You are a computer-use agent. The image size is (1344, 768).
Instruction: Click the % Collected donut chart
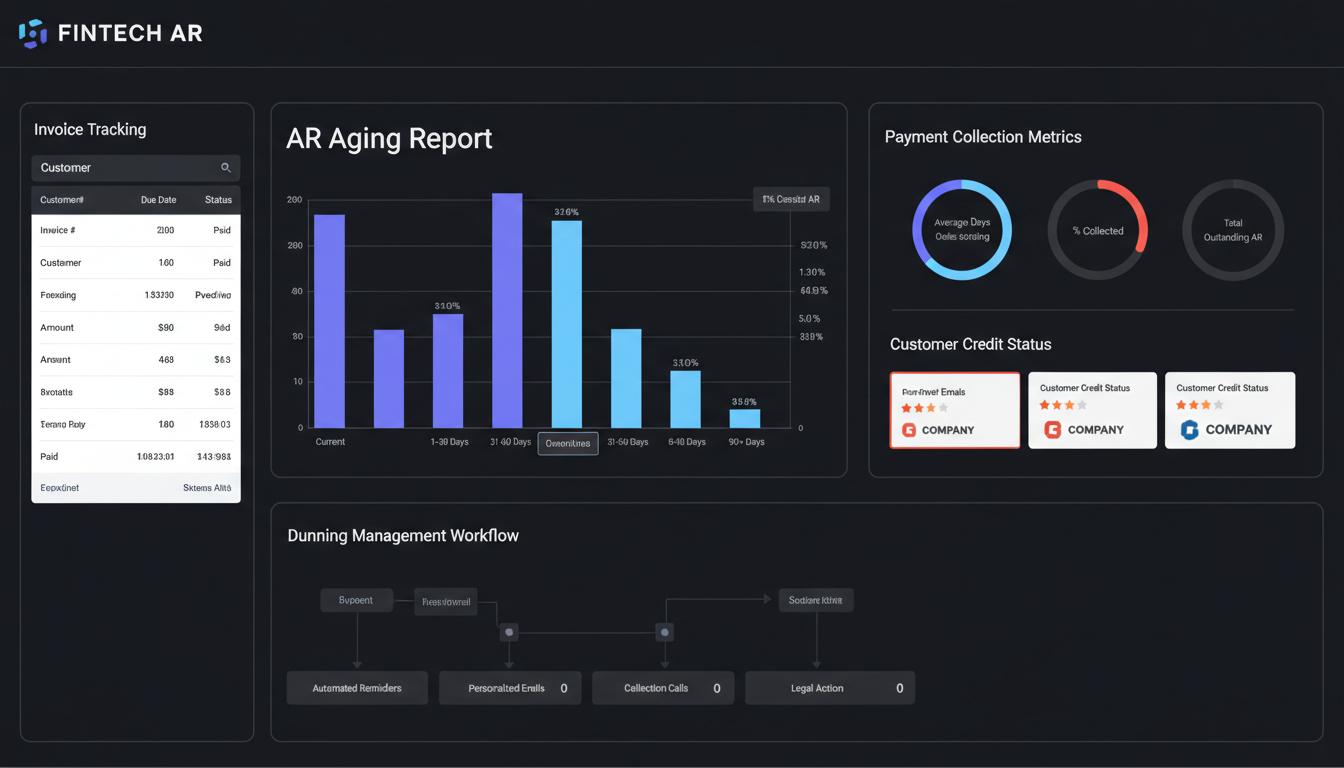click(x=1097, y=229)
